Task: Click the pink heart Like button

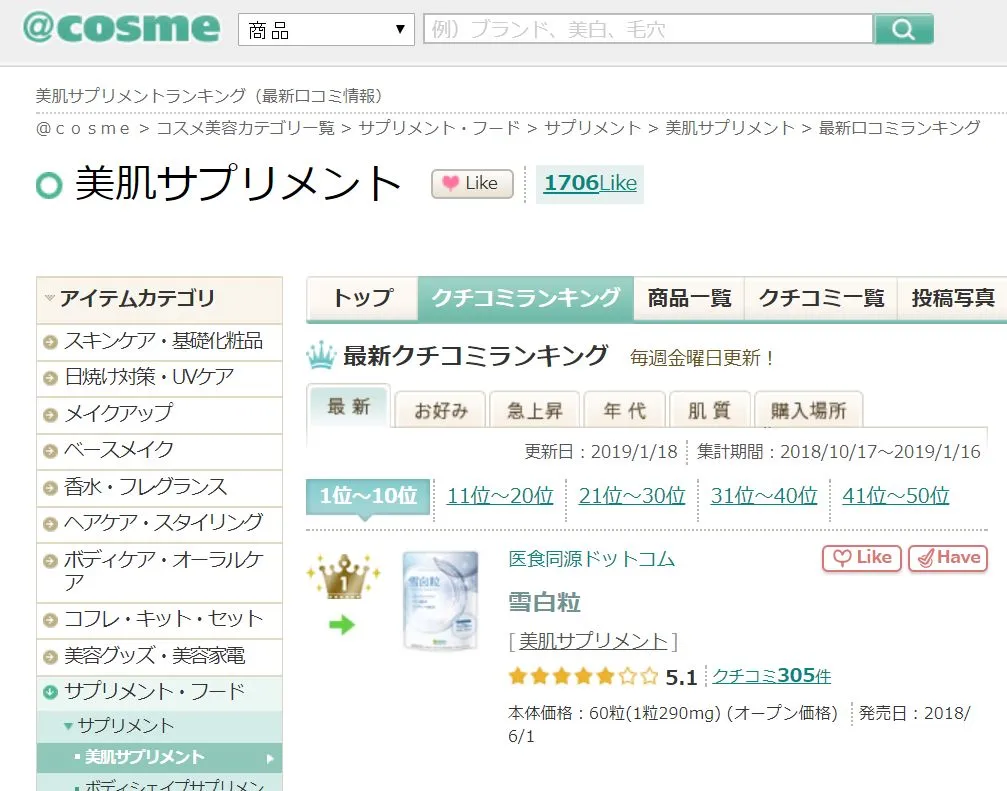Action: [x=473, y=184]
